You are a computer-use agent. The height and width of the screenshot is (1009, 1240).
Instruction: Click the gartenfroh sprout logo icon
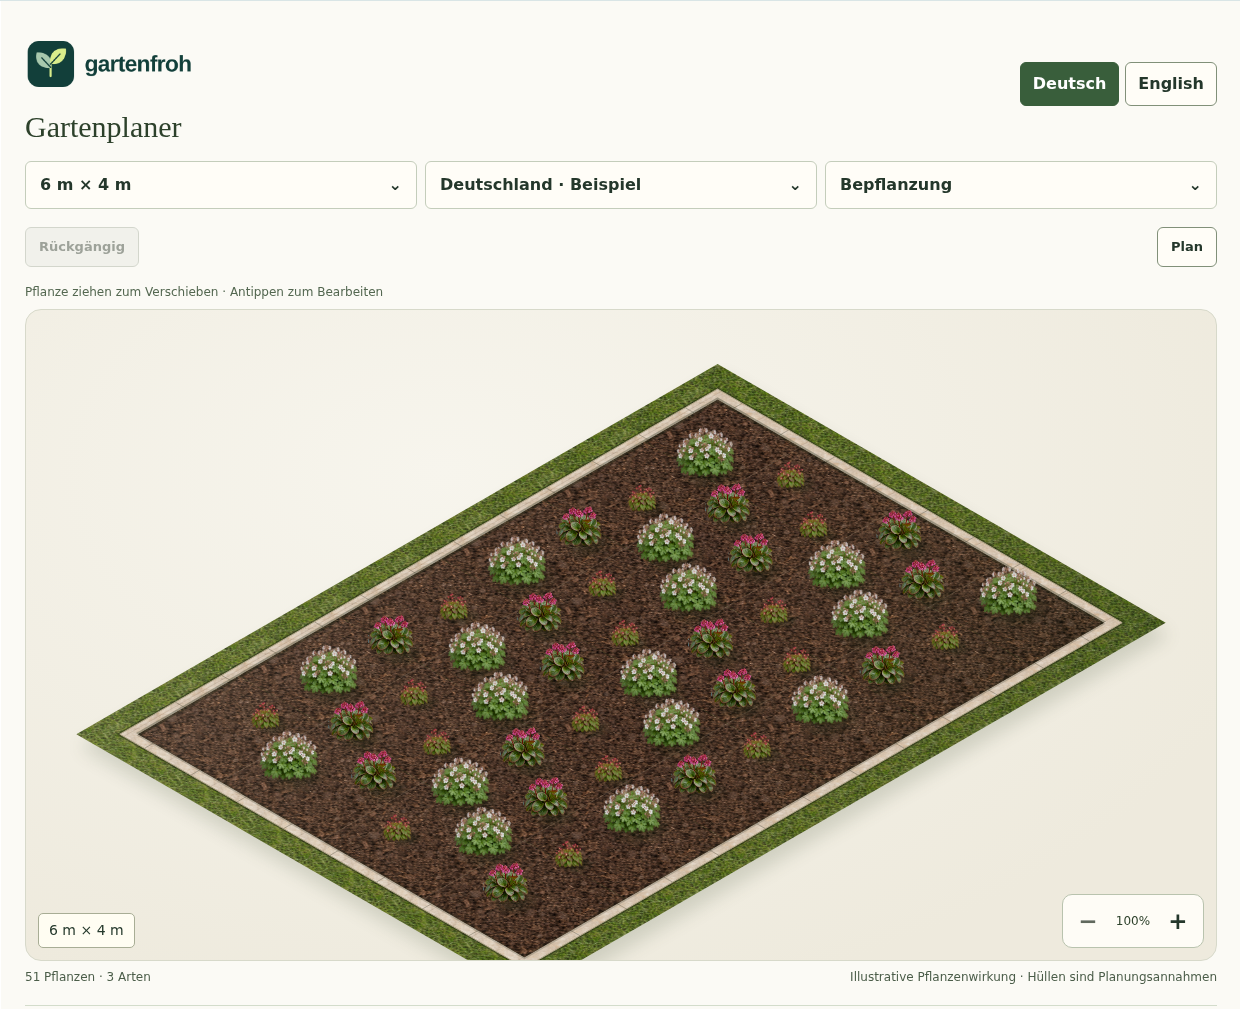51,64
